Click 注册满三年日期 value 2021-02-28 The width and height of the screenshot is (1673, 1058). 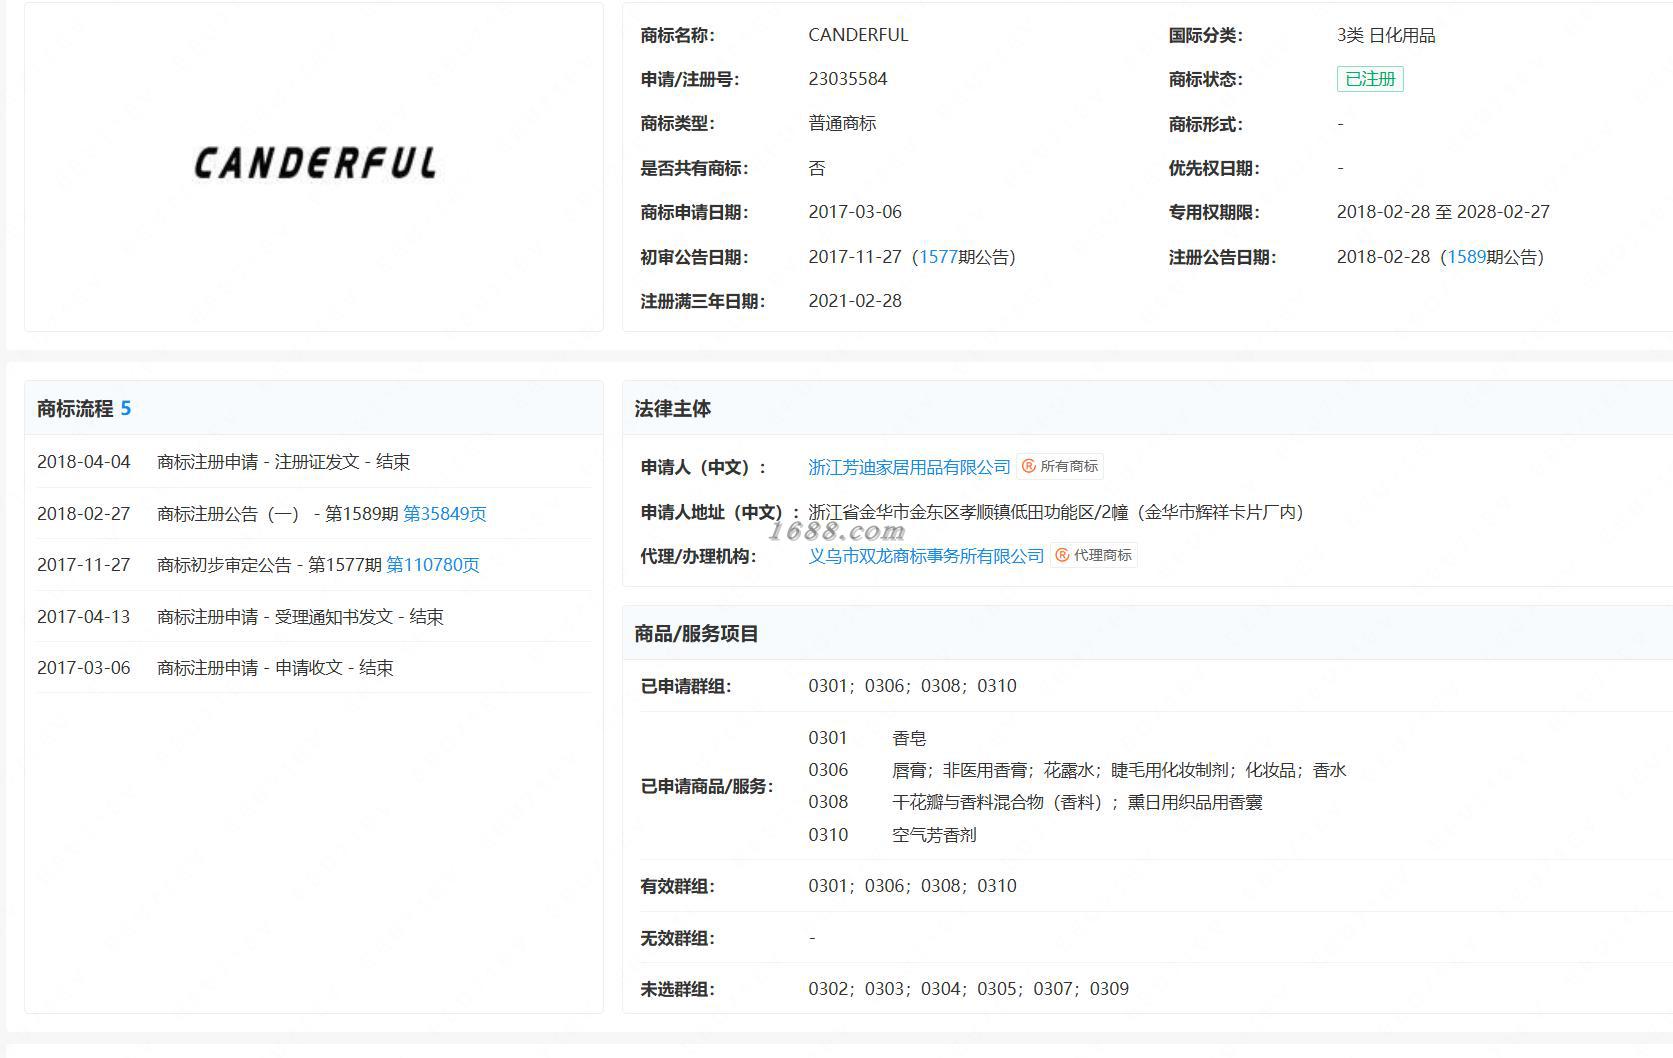tap(855, 301)
